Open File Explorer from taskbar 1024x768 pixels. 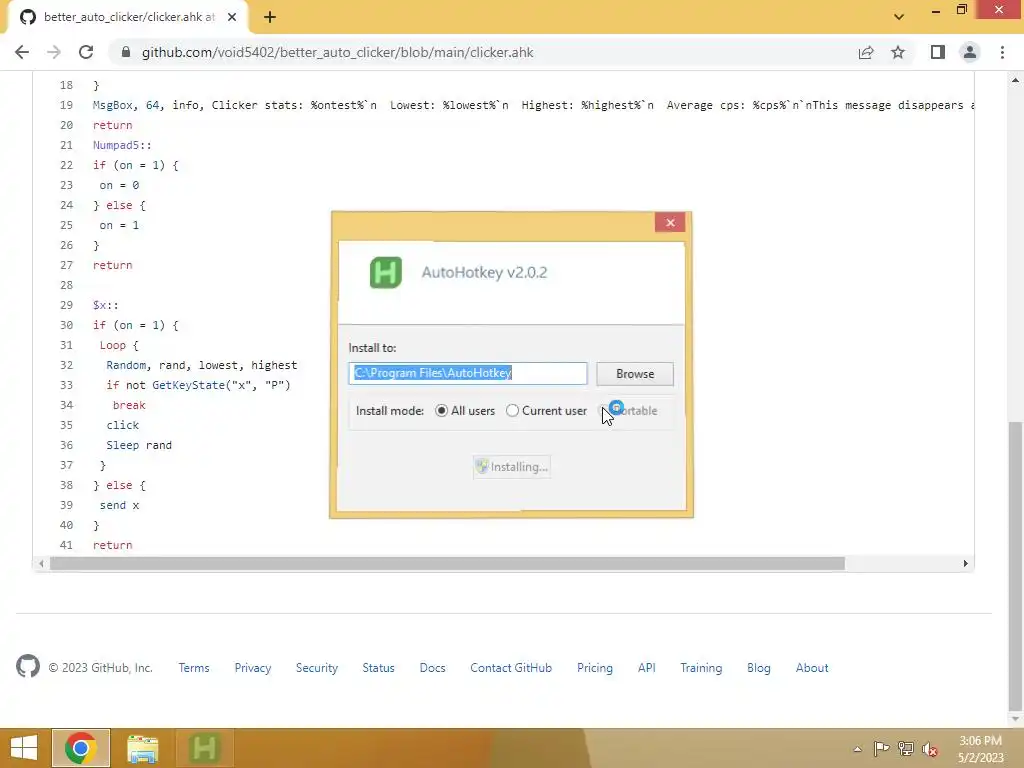pos(142,748)
